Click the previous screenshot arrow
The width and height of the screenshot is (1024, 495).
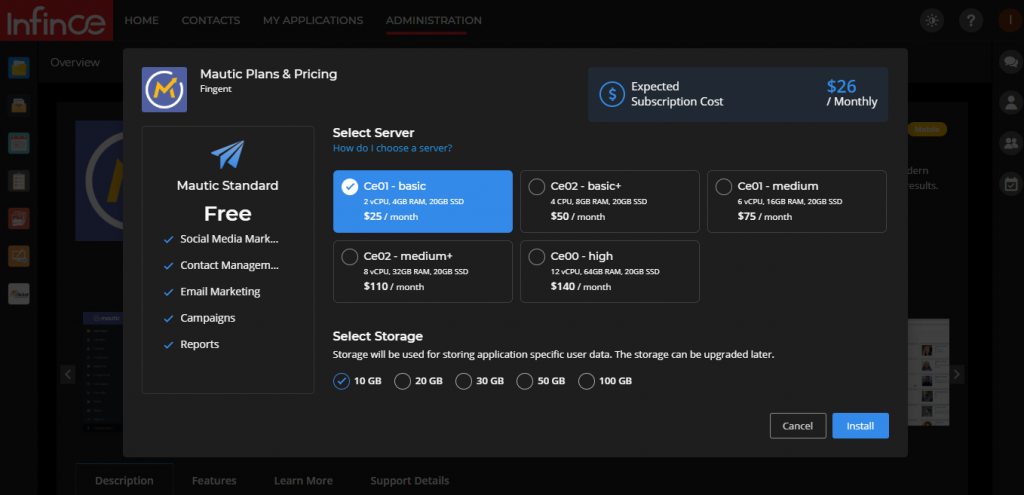(x=68, y=374)
